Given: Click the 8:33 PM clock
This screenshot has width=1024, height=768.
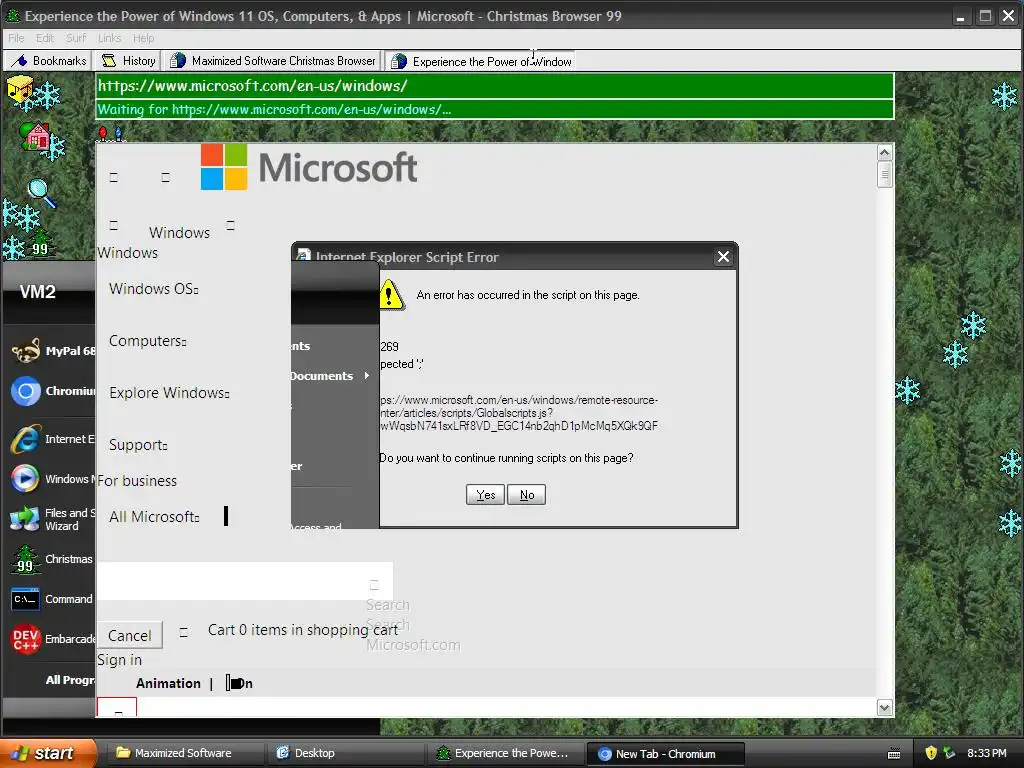Looking at the screenshot, I should coord(987,753).
